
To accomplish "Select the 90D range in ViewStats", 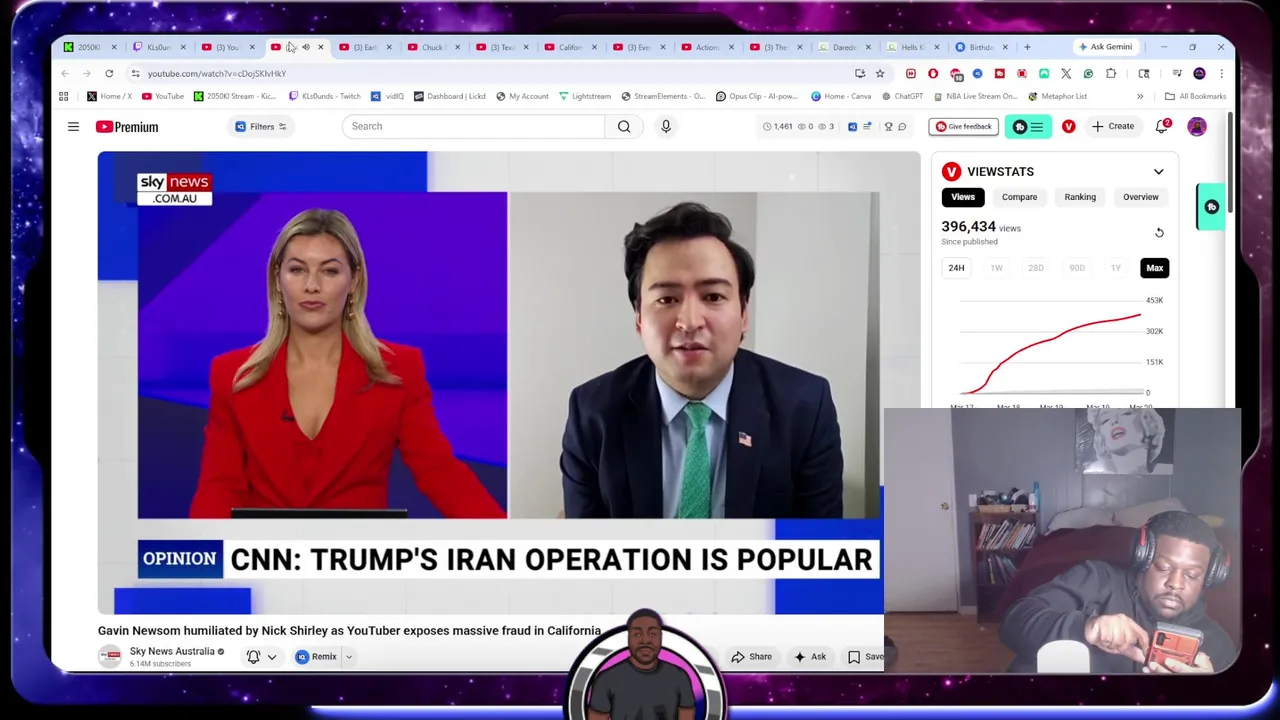I will pos(1076,268).
